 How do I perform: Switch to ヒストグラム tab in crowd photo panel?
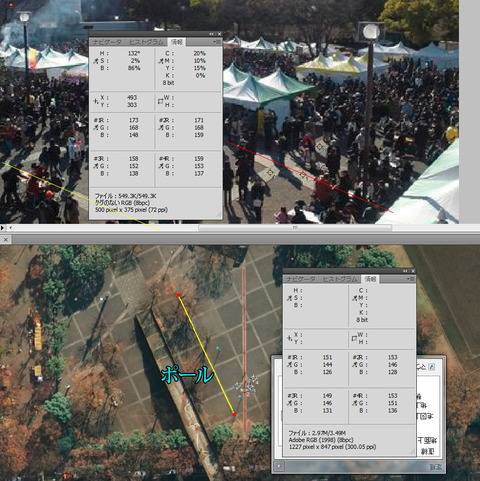pyautogui.click(x=146, y=42)
